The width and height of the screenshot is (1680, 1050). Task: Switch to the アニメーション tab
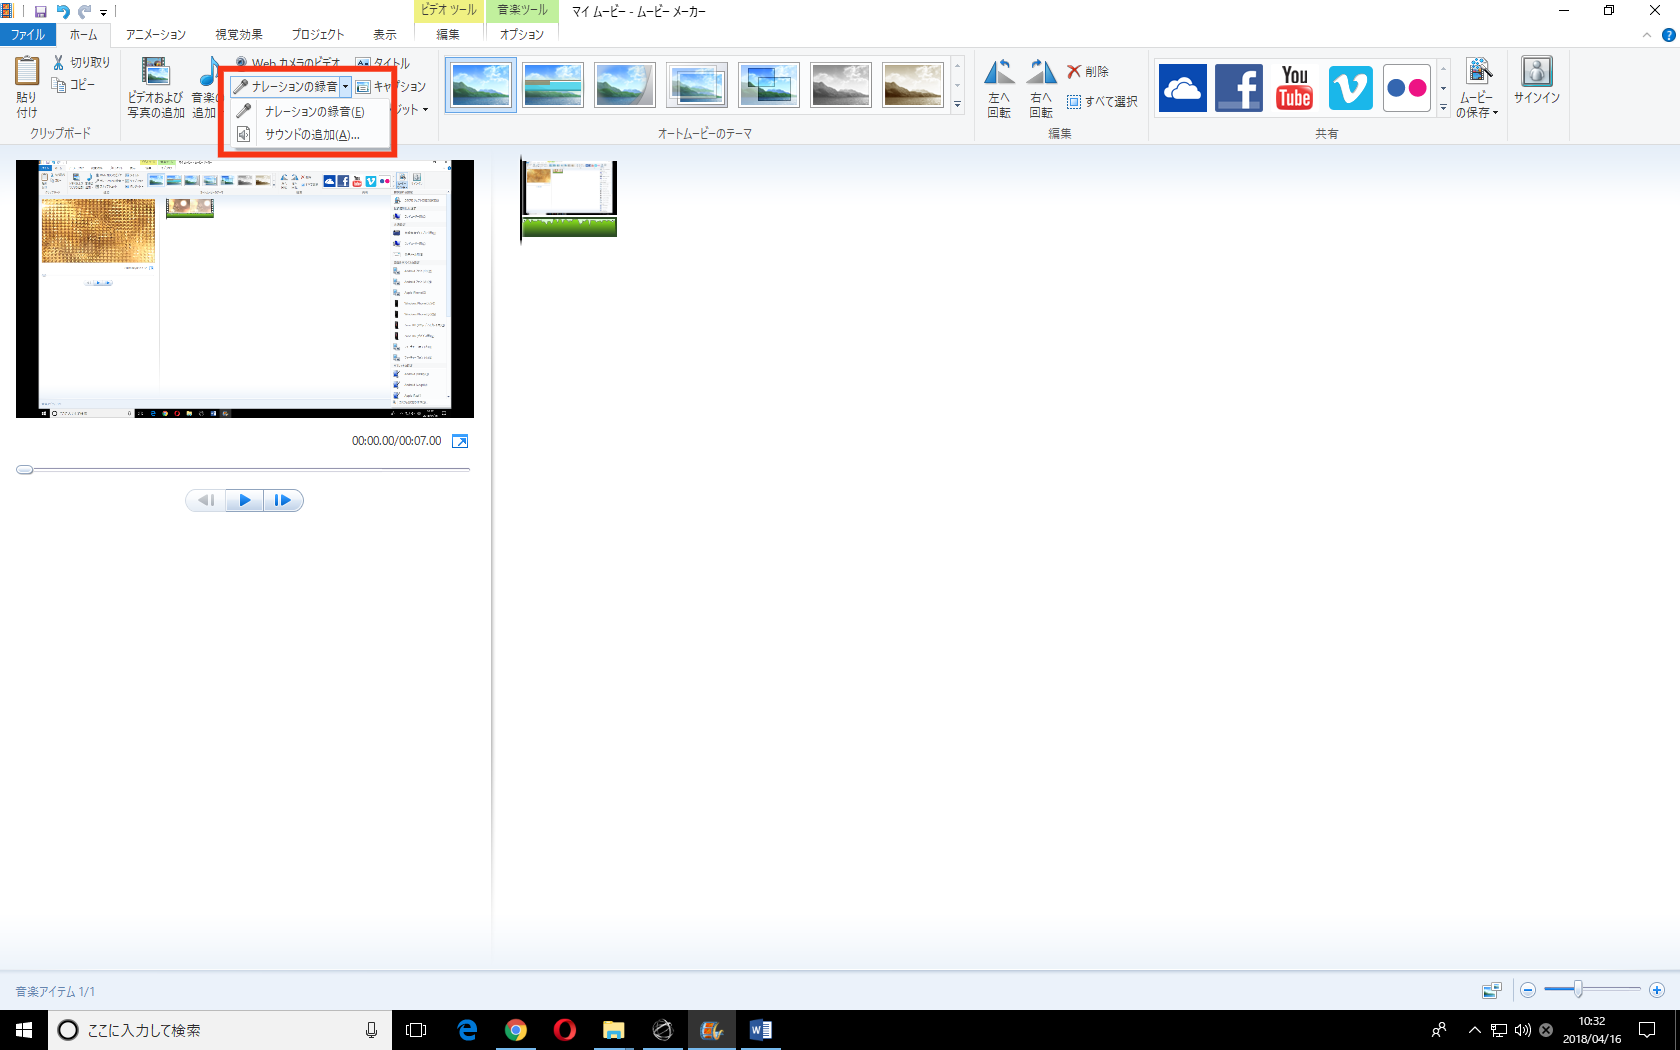(155, 34)
